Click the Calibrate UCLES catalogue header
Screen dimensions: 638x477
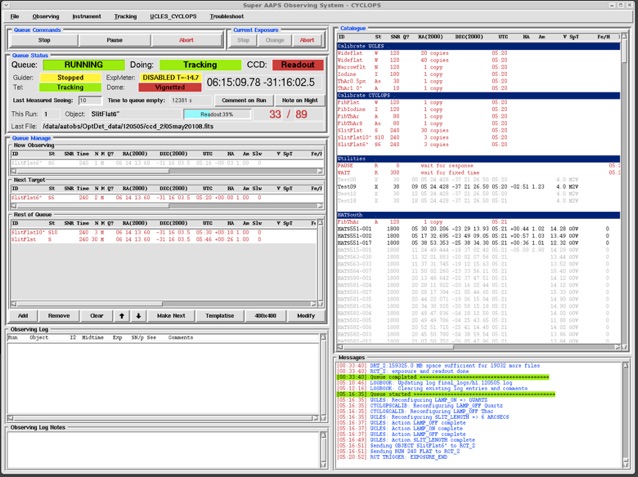[478, 46]
